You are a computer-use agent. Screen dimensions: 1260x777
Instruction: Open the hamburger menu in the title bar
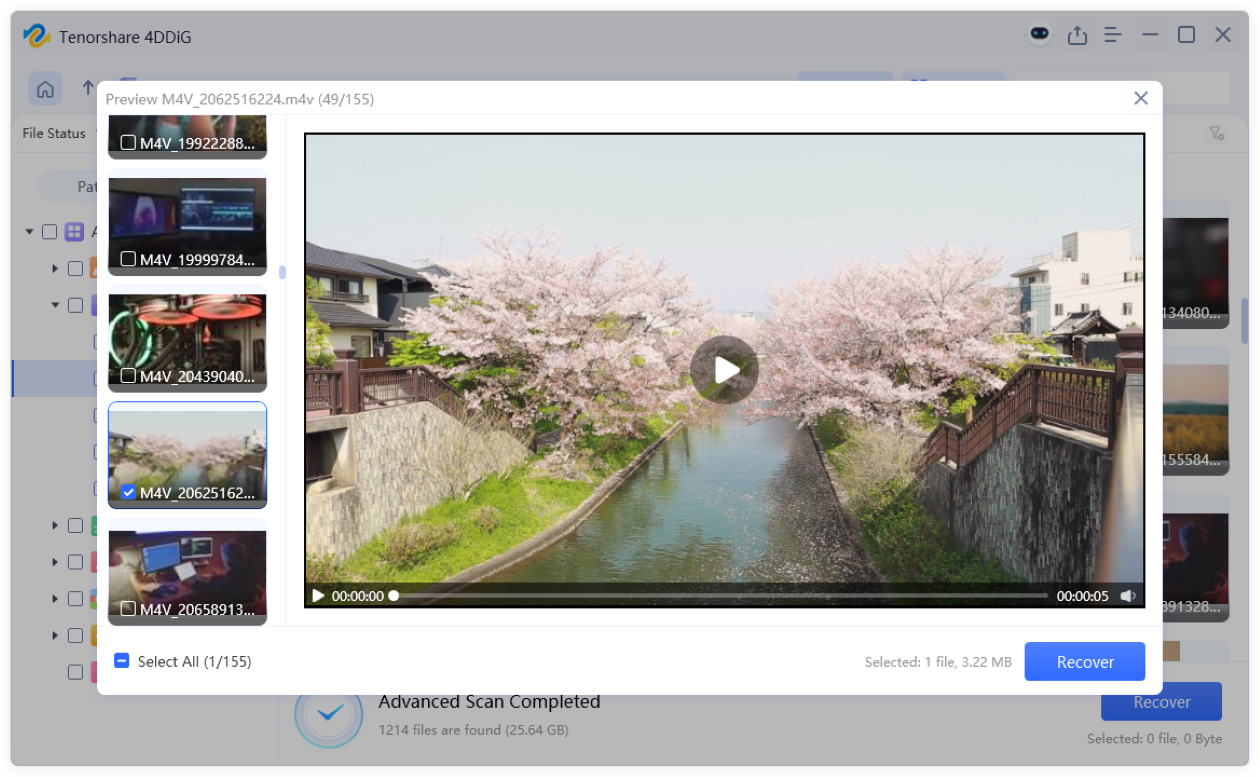point(1113,34)
